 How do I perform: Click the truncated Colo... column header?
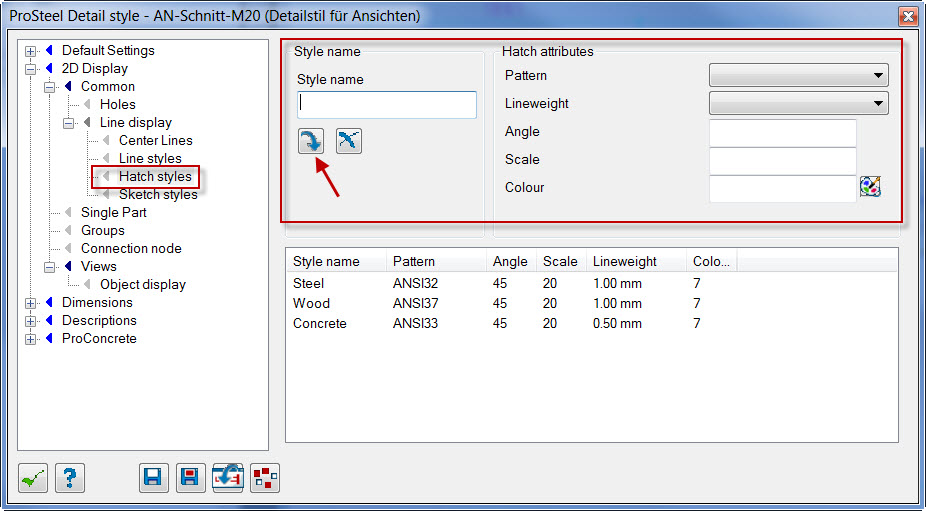[x=711, y=261]
